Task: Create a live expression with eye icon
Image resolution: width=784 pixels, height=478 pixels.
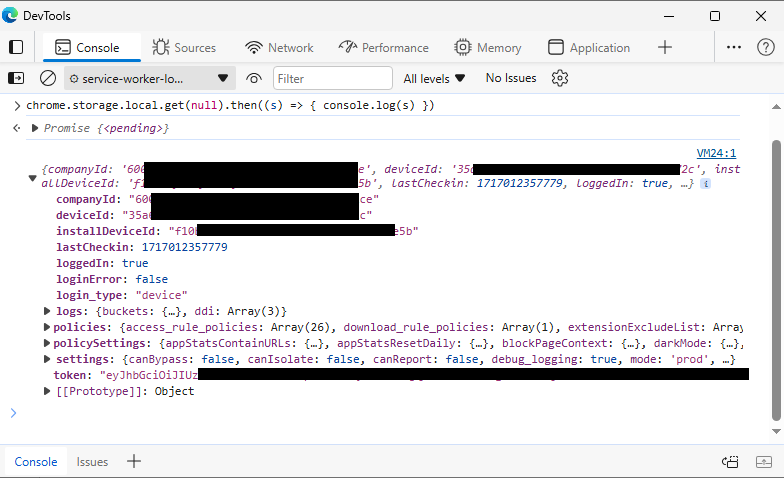Action: coord(254,78)
